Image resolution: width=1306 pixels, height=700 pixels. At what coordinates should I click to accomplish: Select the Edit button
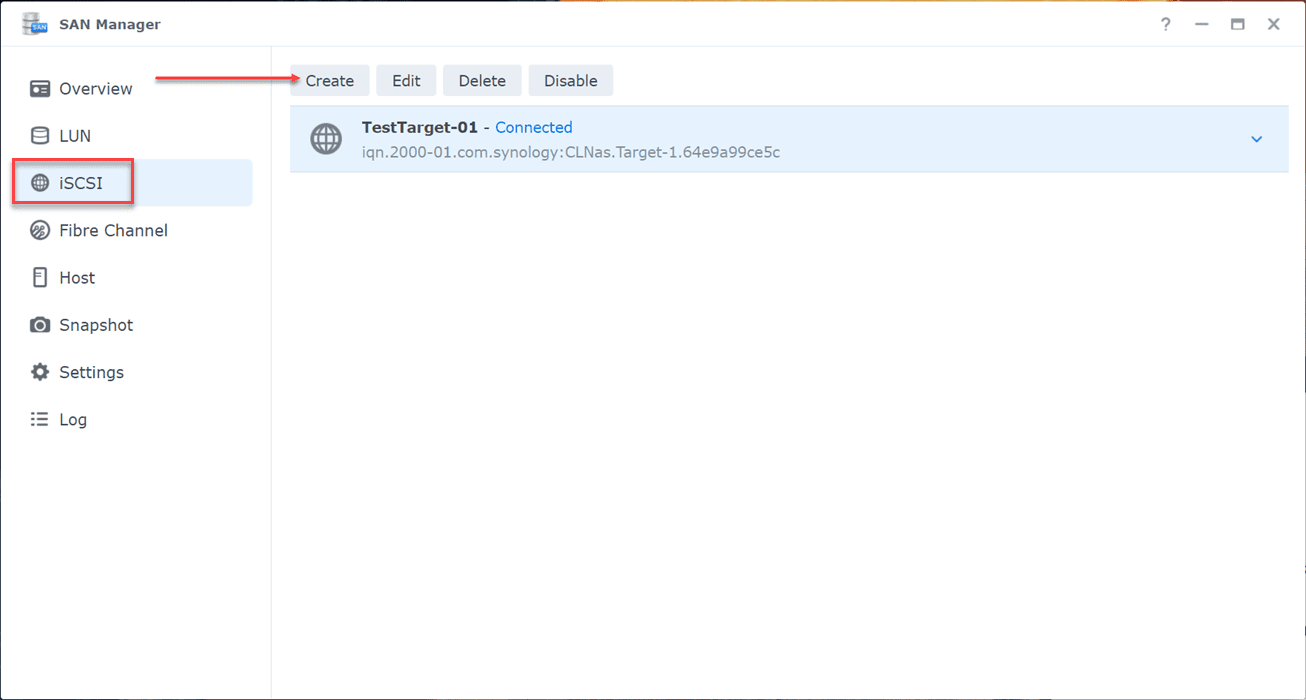(x=406, y=80)
